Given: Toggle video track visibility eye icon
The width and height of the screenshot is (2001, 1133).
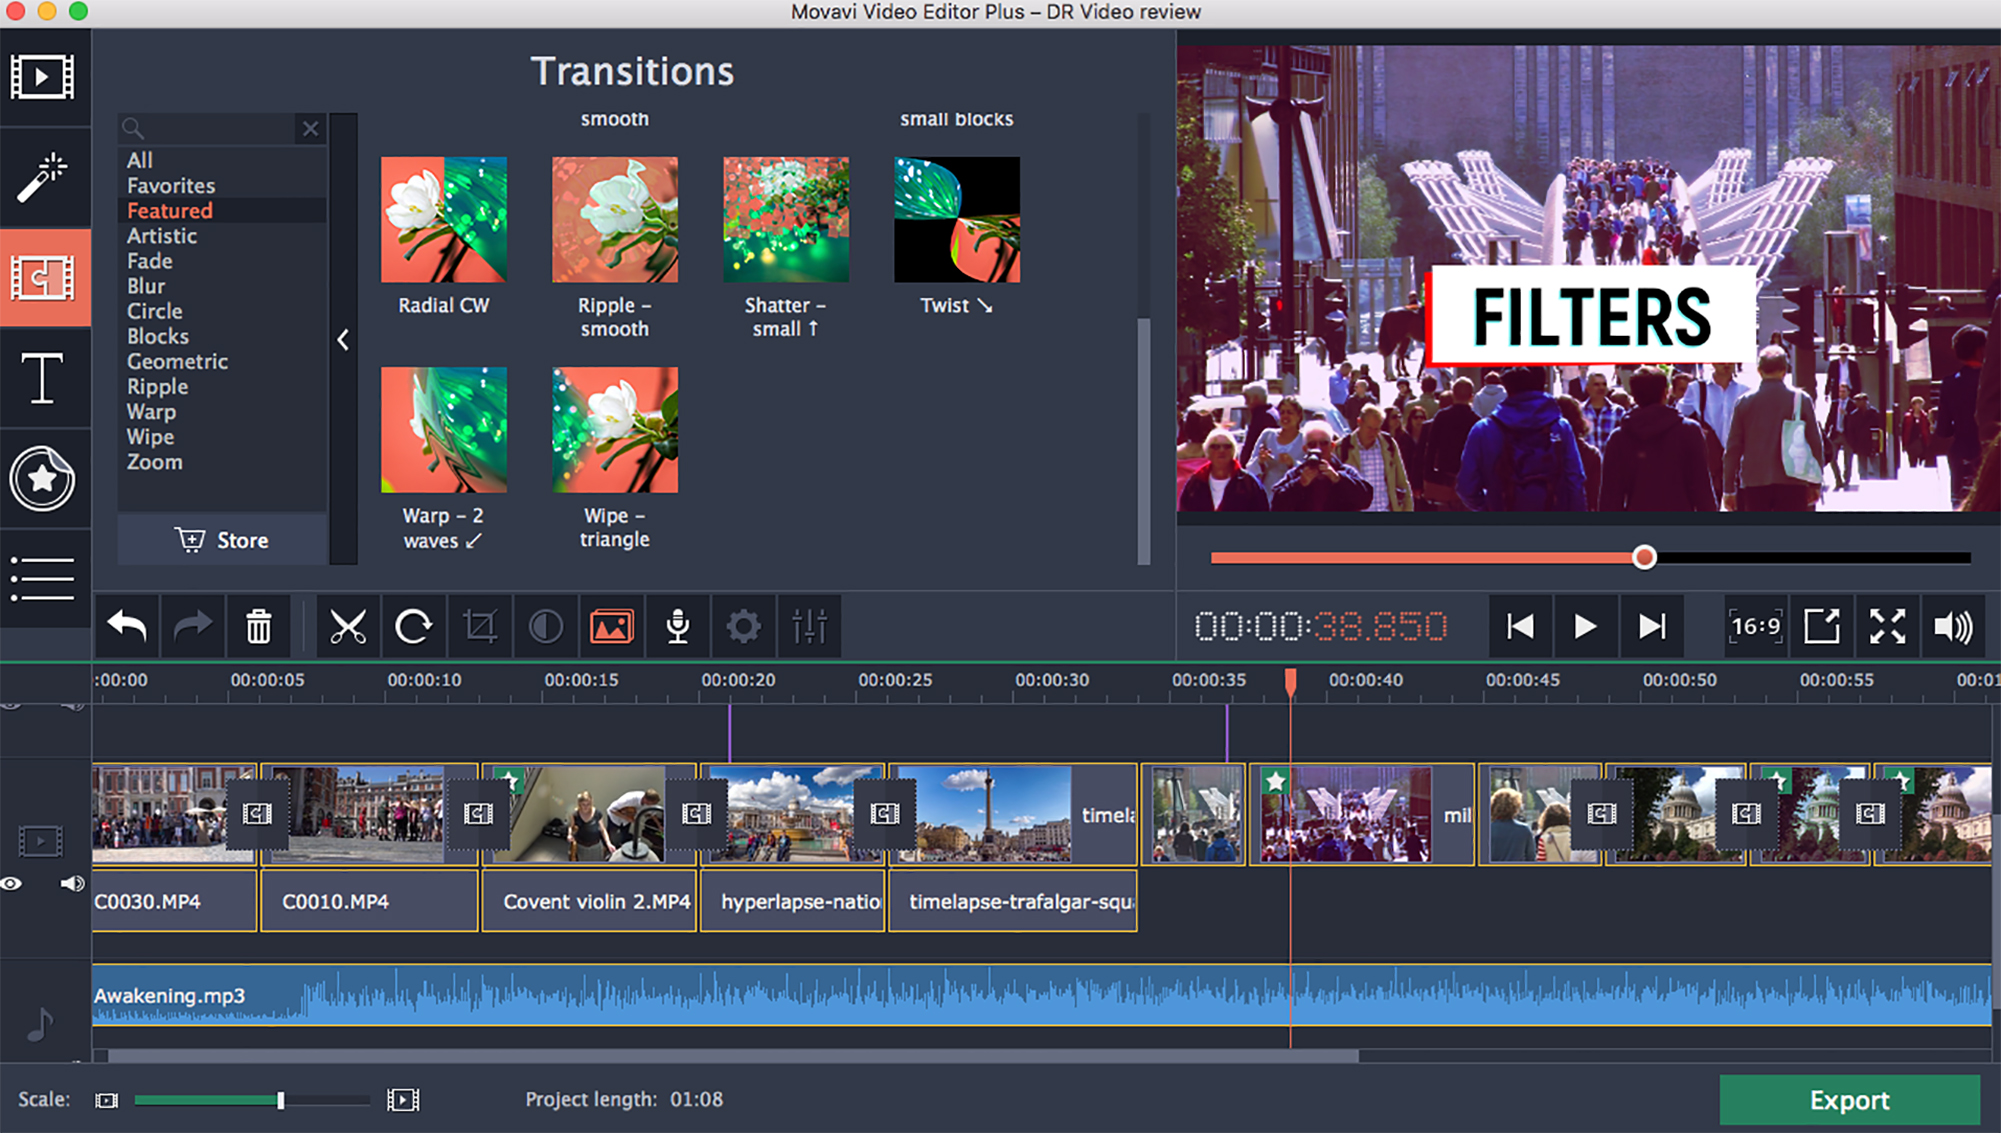Looking at the screenshot, I should point(16,879).
